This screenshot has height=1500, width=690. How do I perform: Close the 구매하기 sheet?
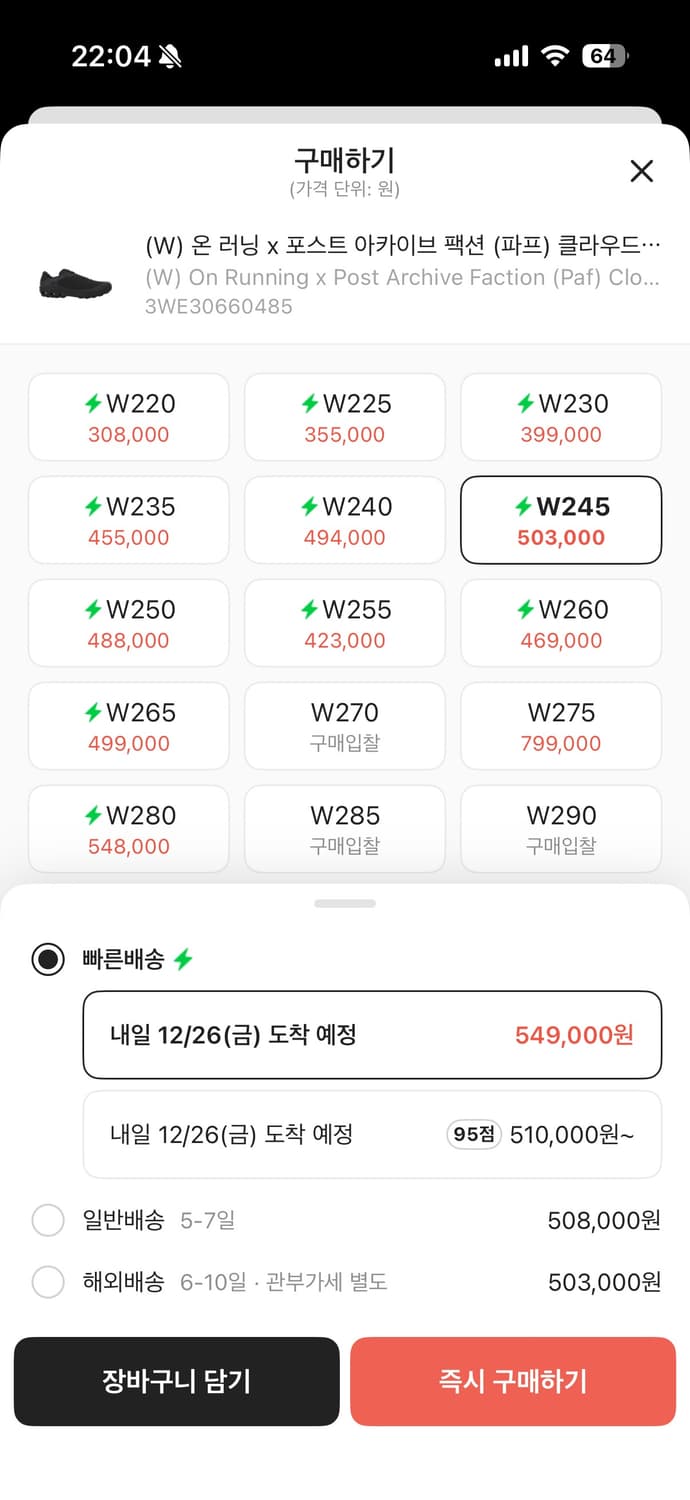point(641,171)
